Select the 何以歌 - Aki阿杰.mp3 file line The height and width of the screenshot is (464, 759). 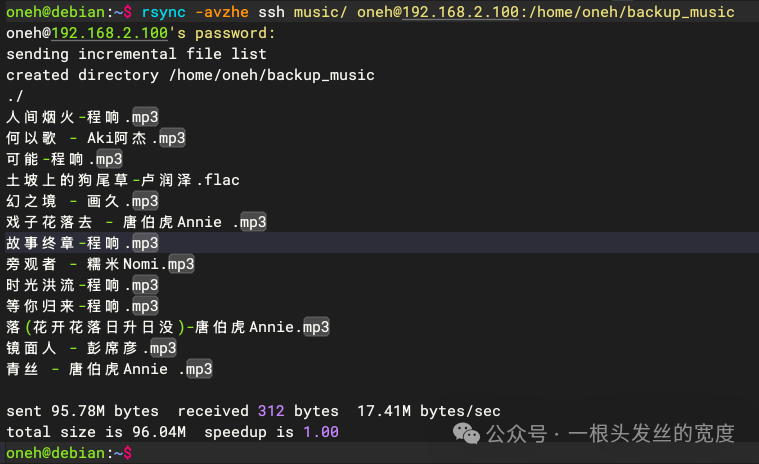point(95,138)
